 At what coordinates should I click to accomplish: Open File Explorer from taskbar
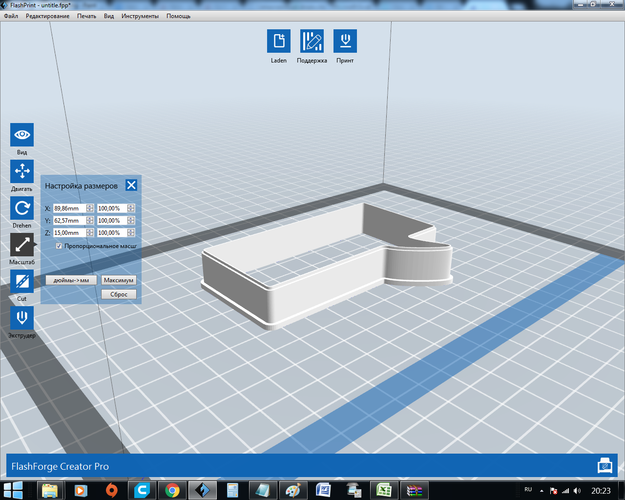click(50, 490)
